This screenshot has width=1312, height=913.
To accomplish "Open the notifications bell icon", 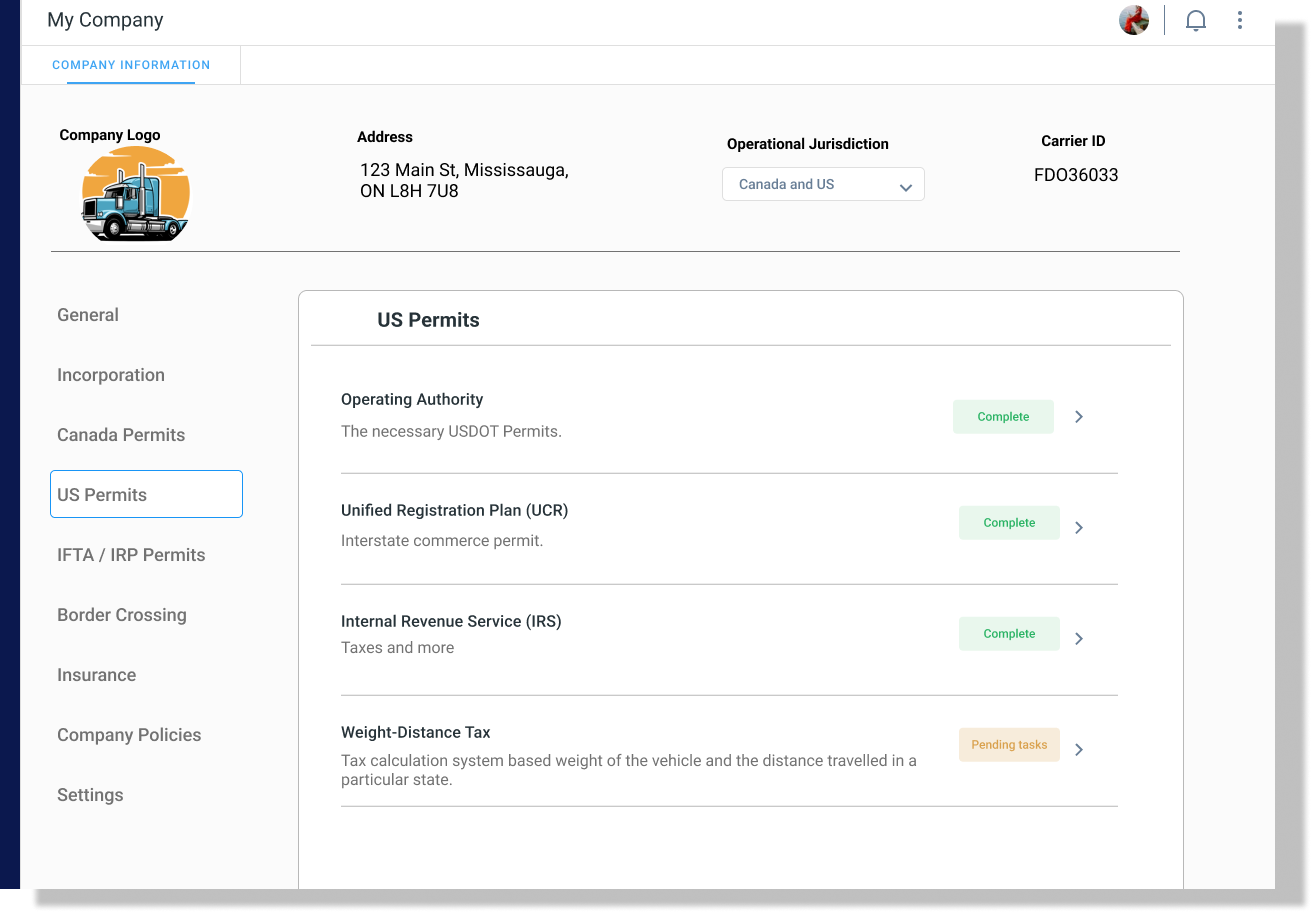I will (1195, 21).
